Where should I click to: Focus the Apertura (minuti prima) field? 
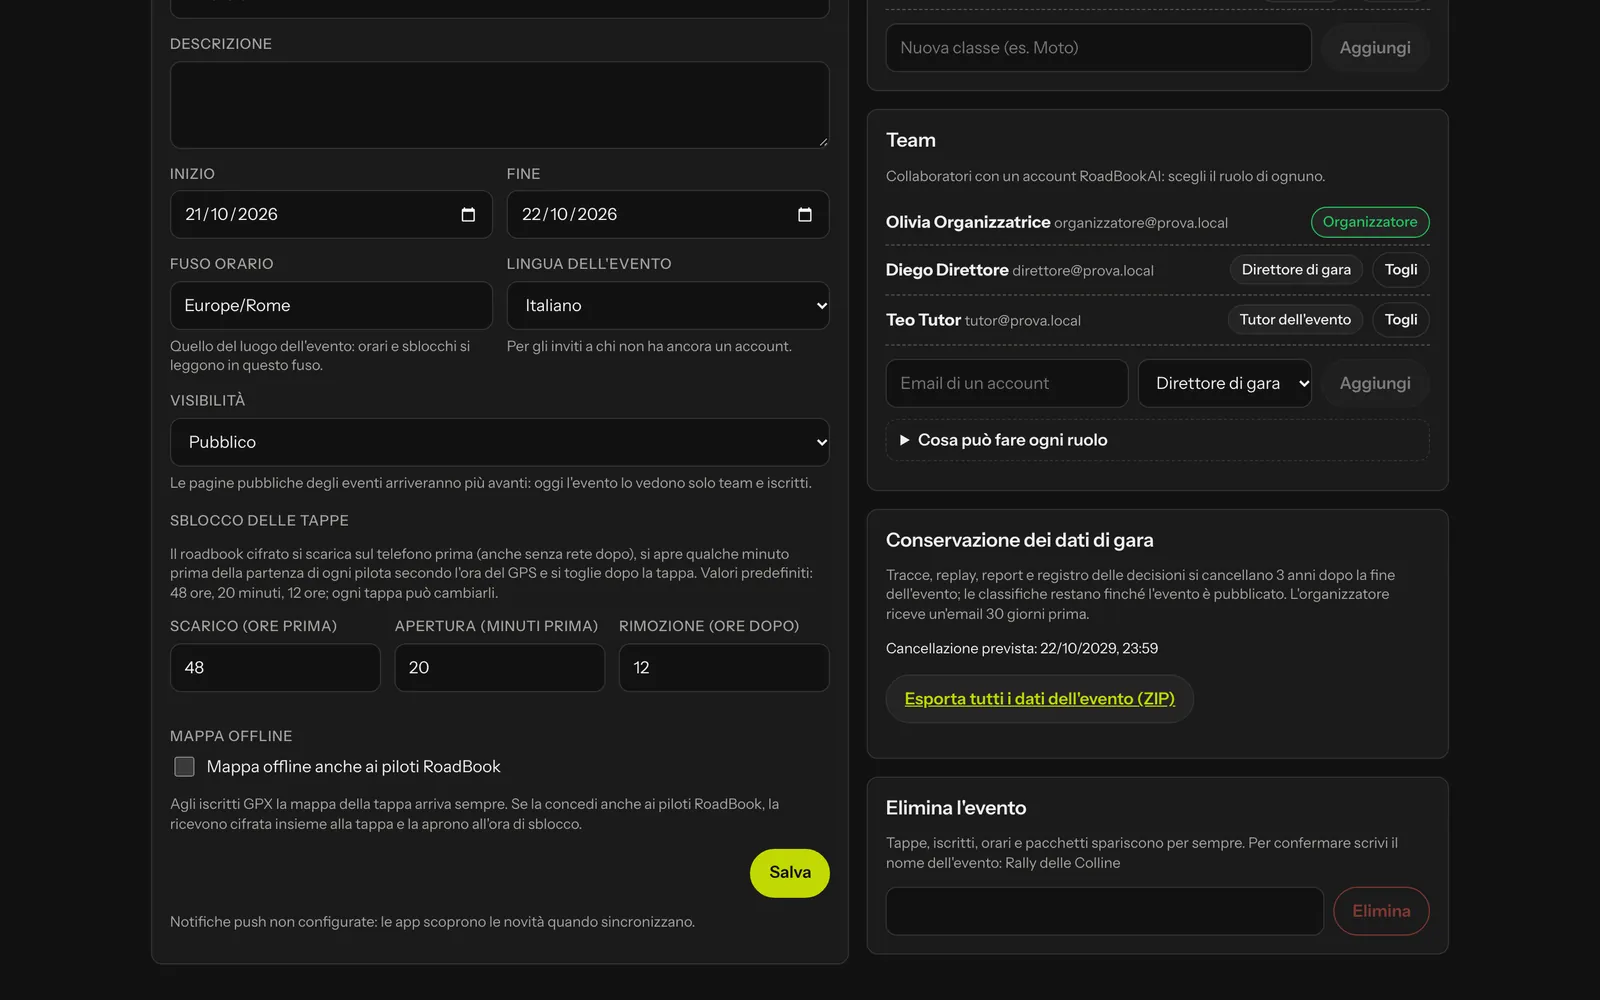coord(500,668)
